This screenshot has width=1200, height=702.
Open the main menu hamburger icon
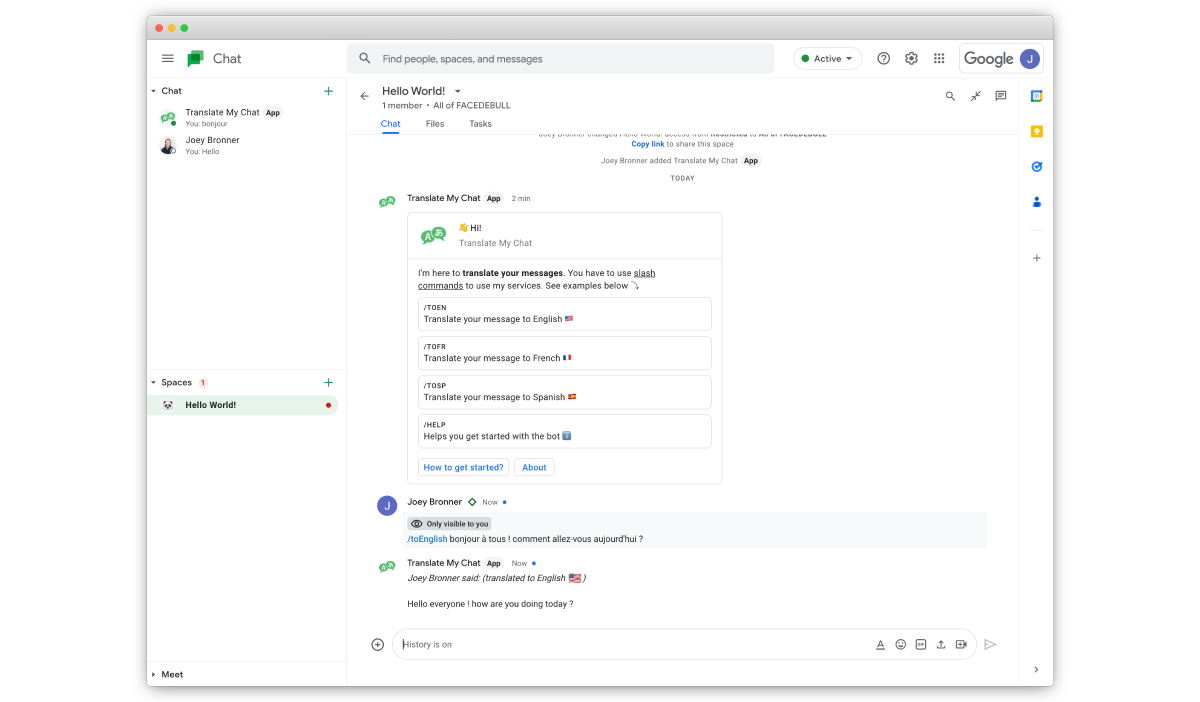(x=168, y=59)
